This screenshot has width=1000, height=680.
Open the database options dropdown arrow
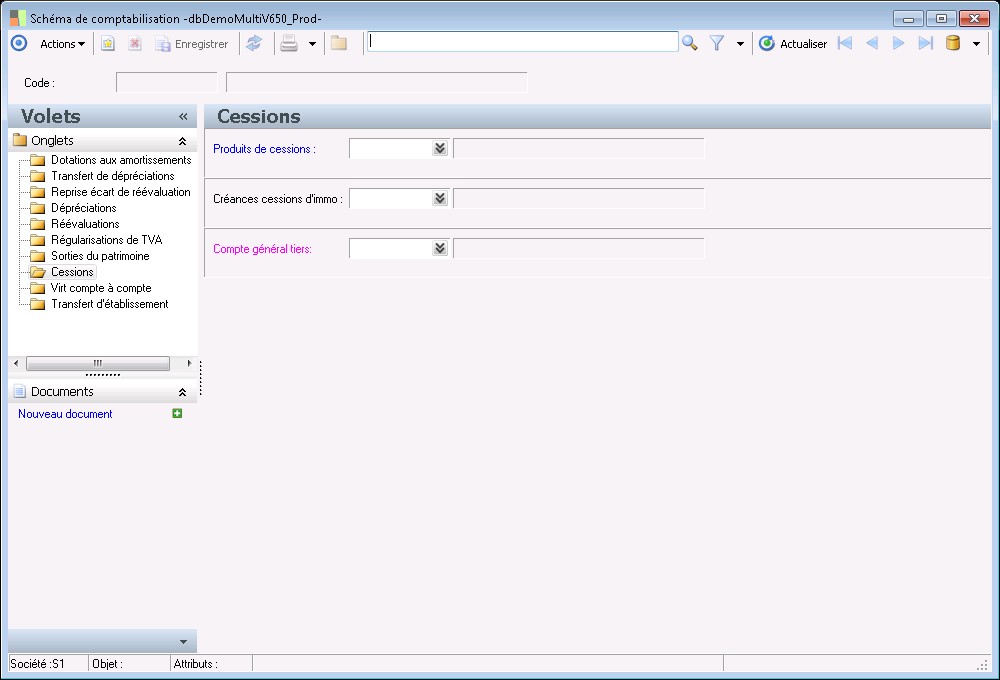[x=976, y=44]
